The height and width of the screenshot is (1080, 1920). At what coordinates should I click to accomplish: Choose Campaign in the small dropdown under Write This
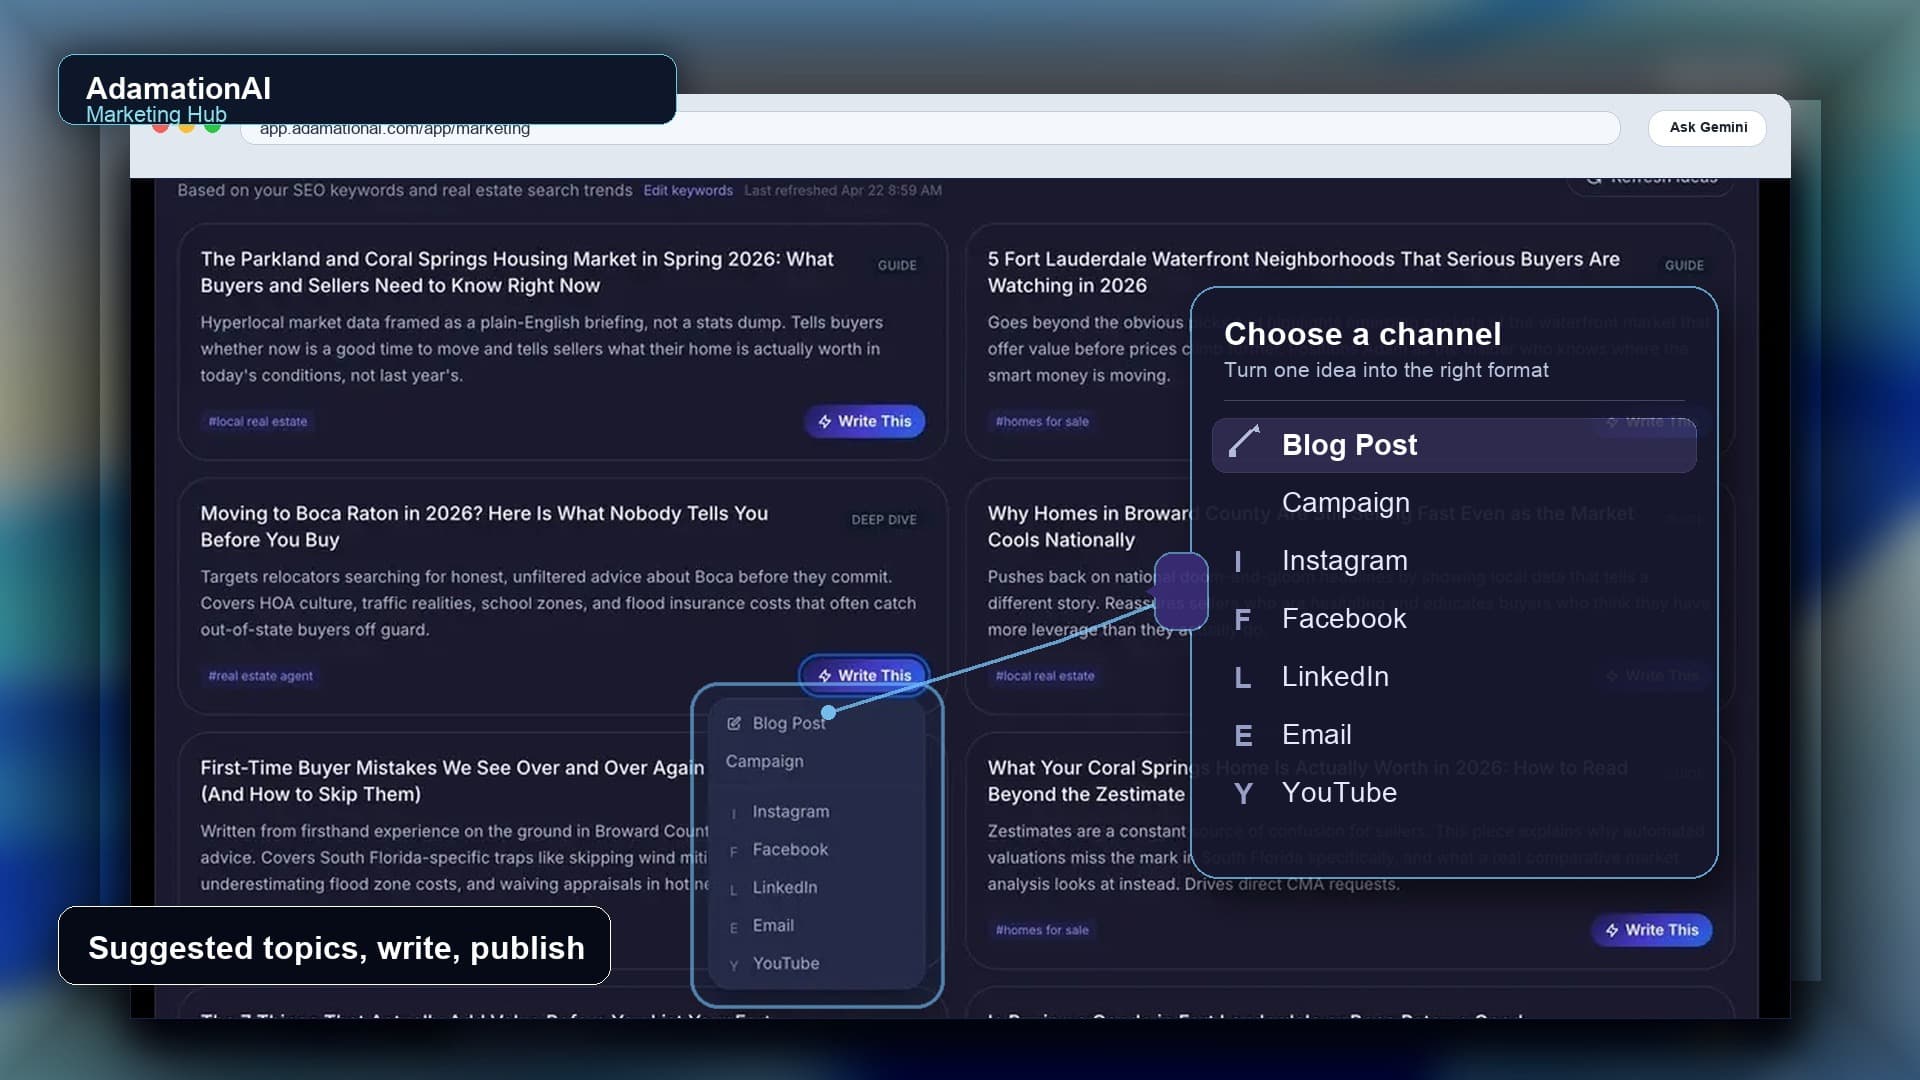pos(765,761)
